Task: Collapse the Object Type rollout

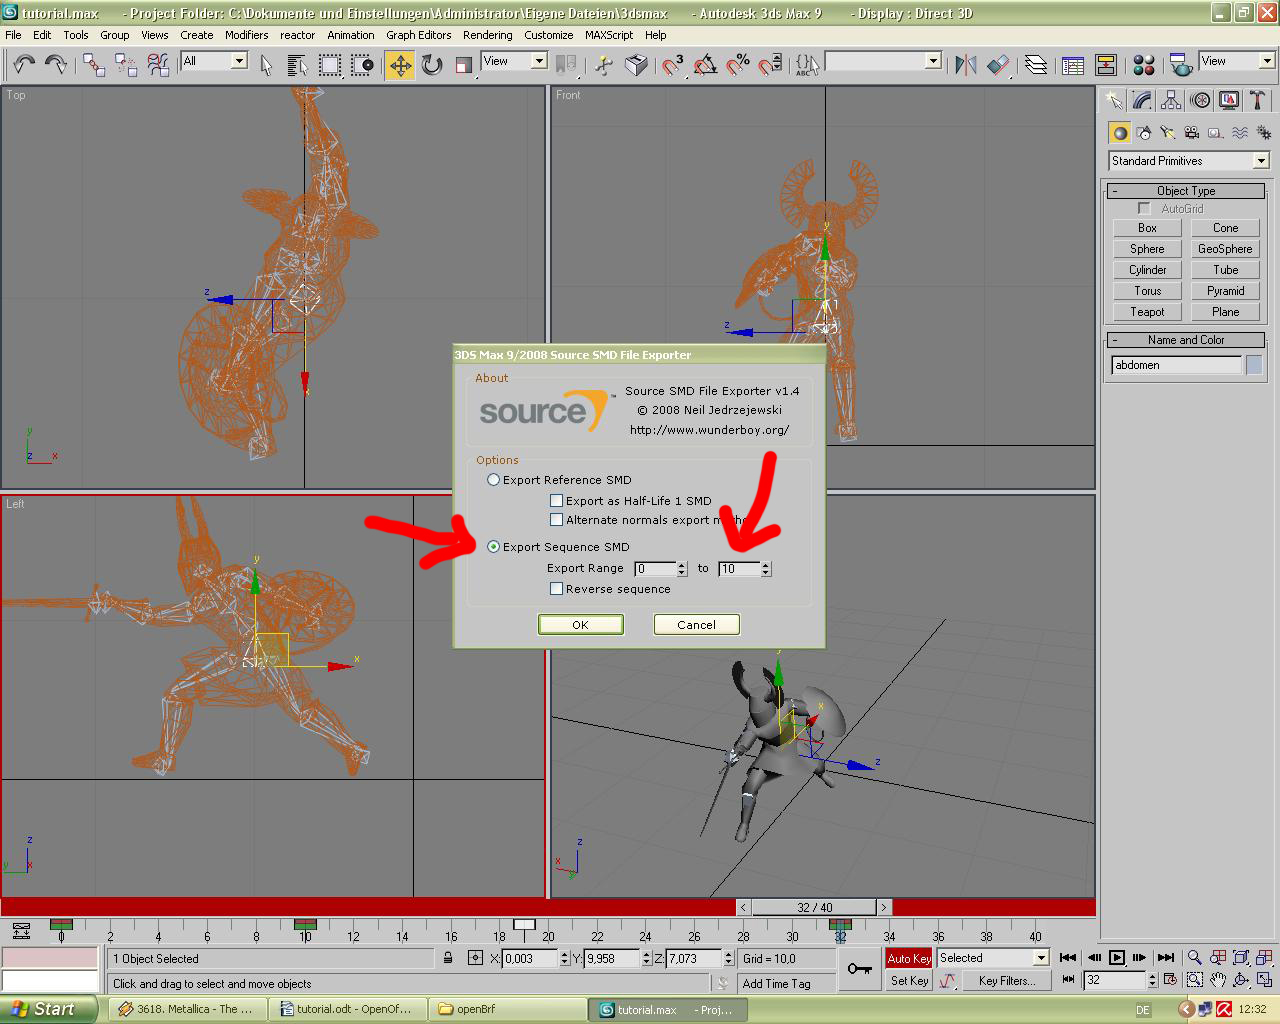Action: point(1186,191)
